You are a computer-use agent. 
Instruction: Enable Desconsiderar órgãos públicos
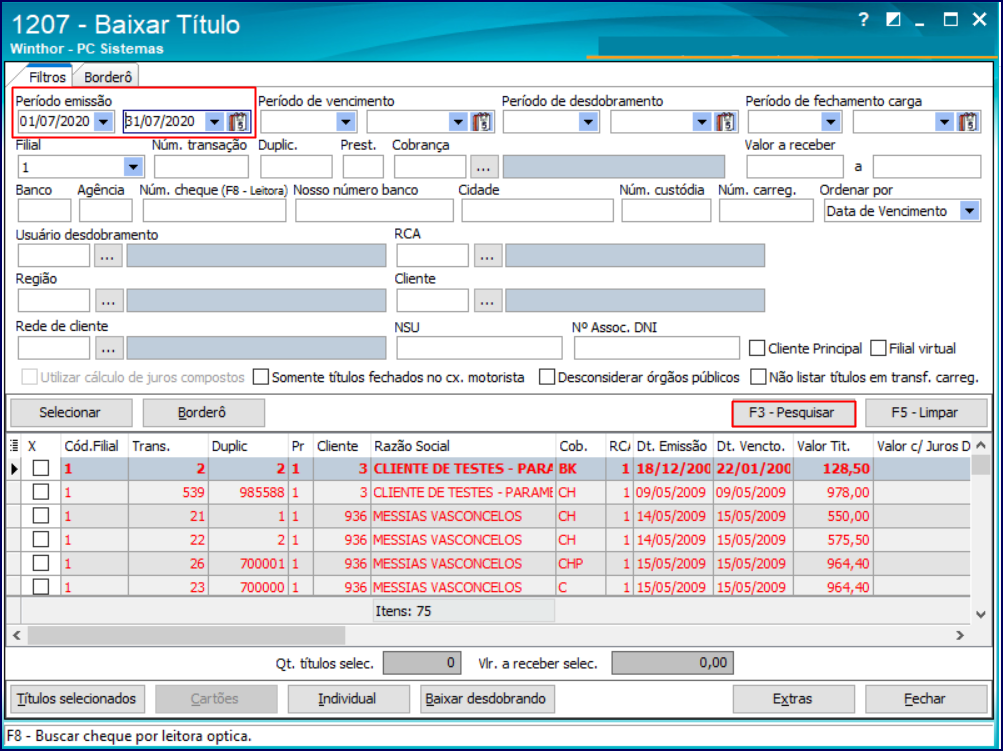tap(547, 377)
